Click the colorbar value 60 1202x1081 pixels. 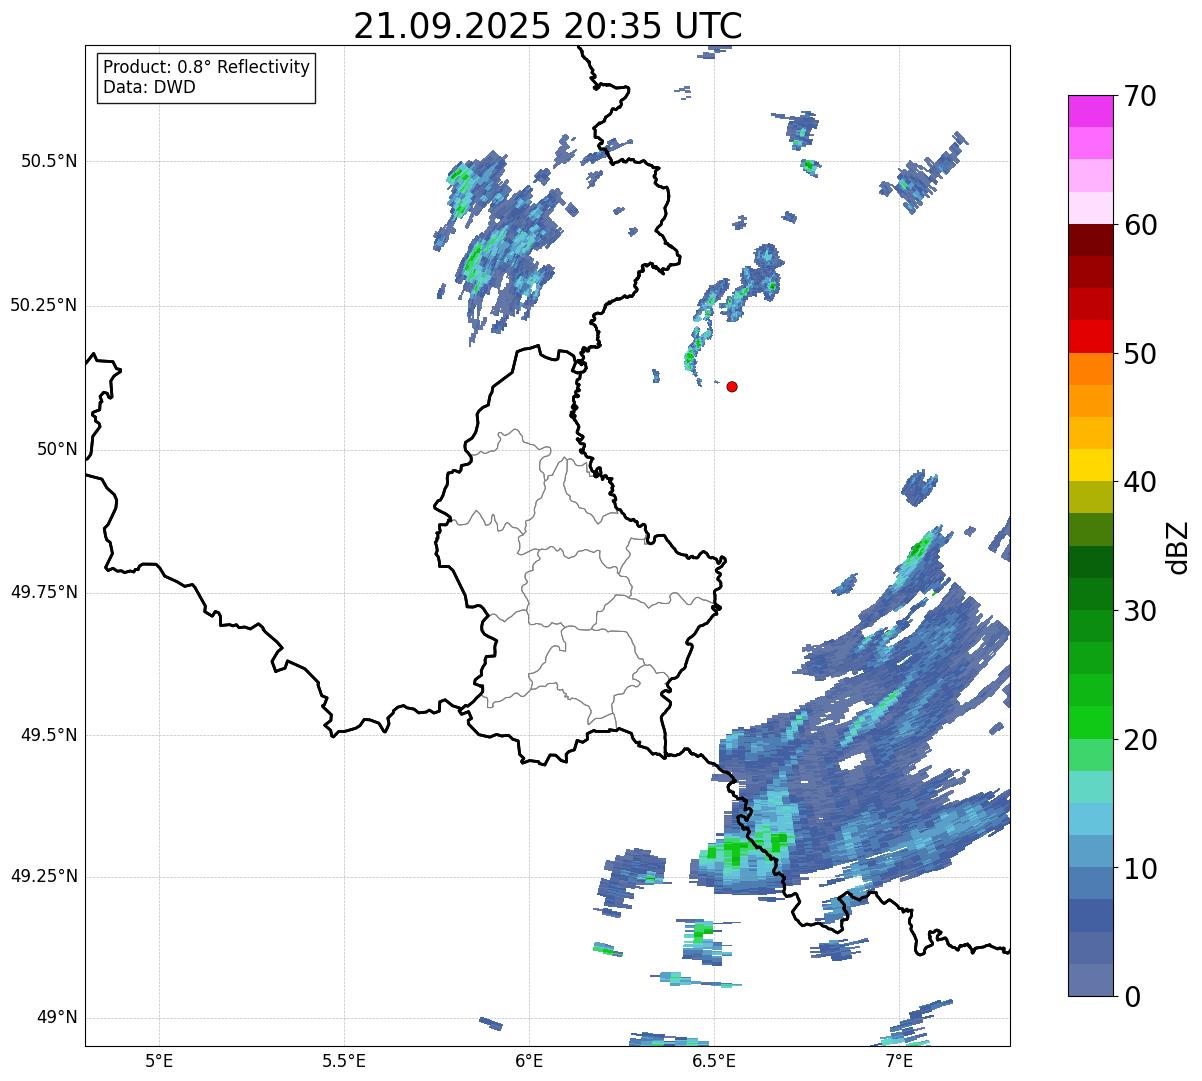coord(1140,225)
